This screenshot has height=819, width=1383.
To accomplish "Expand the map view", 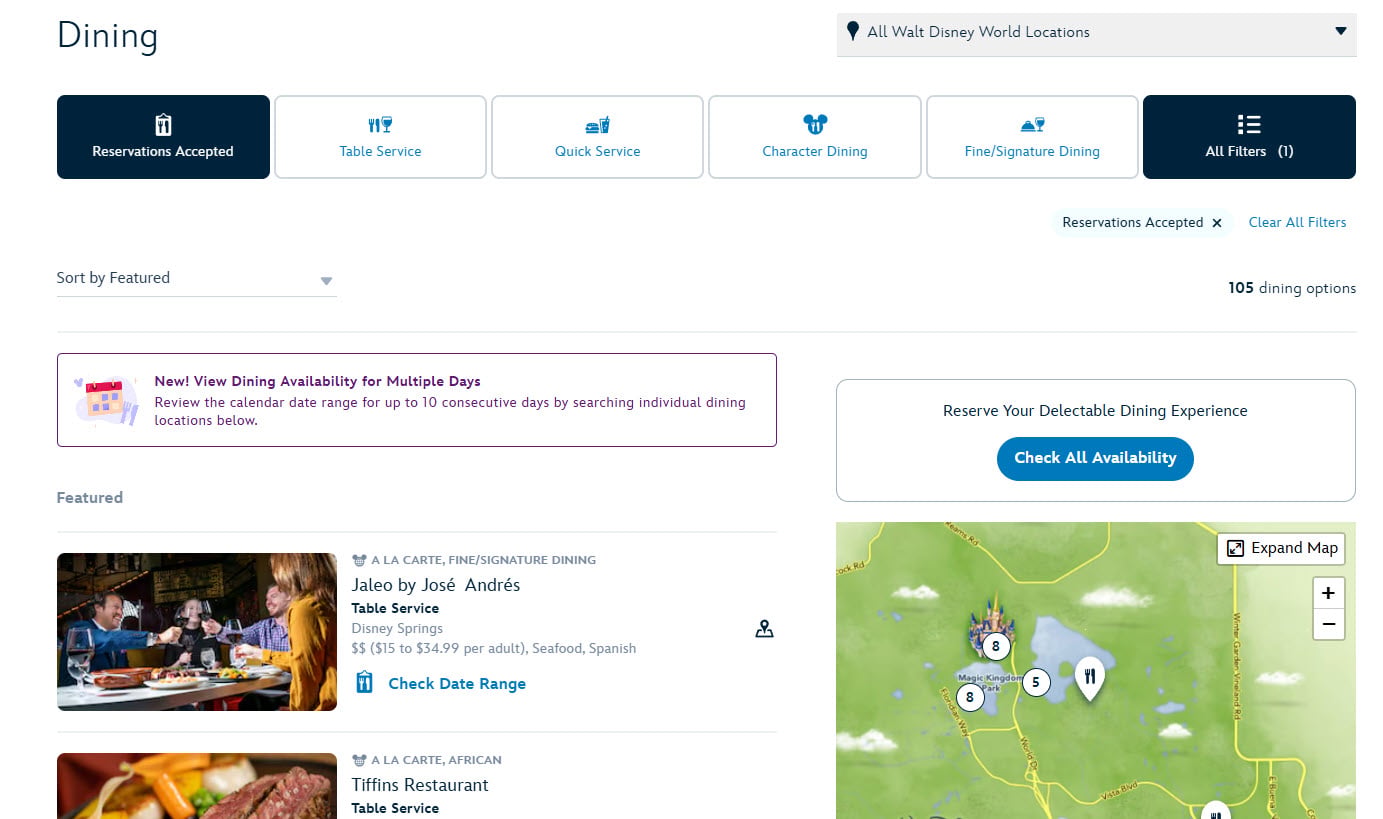I will pyautogui.click(x=1281, y=548).
